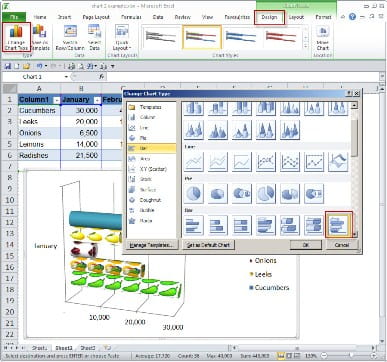The width and height of the screenshot is (387, 362).
Task: Select Bubble category in chart type list
Action: click(152, 210)
